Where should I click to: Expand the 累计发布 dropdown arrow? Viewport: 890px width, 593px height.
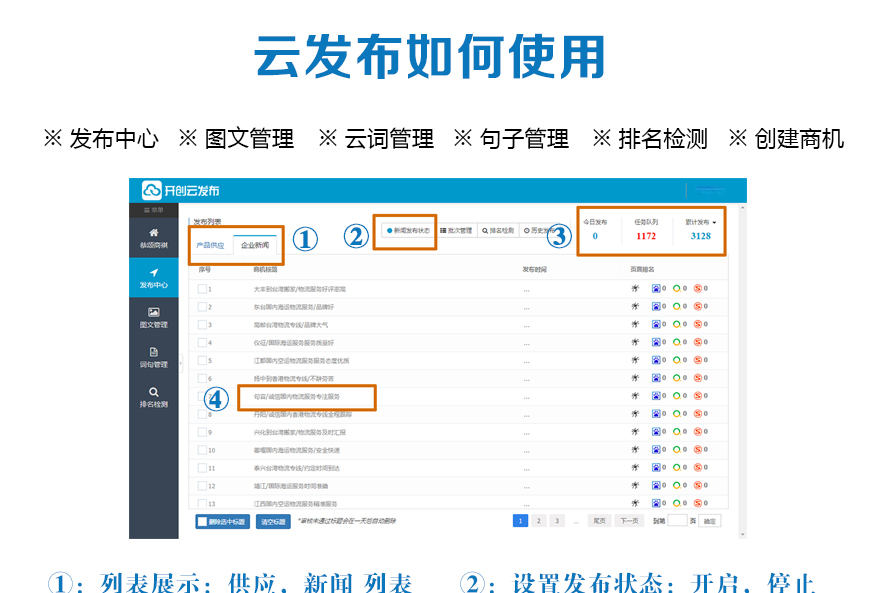pyautogui.click(x=714, y=222)
